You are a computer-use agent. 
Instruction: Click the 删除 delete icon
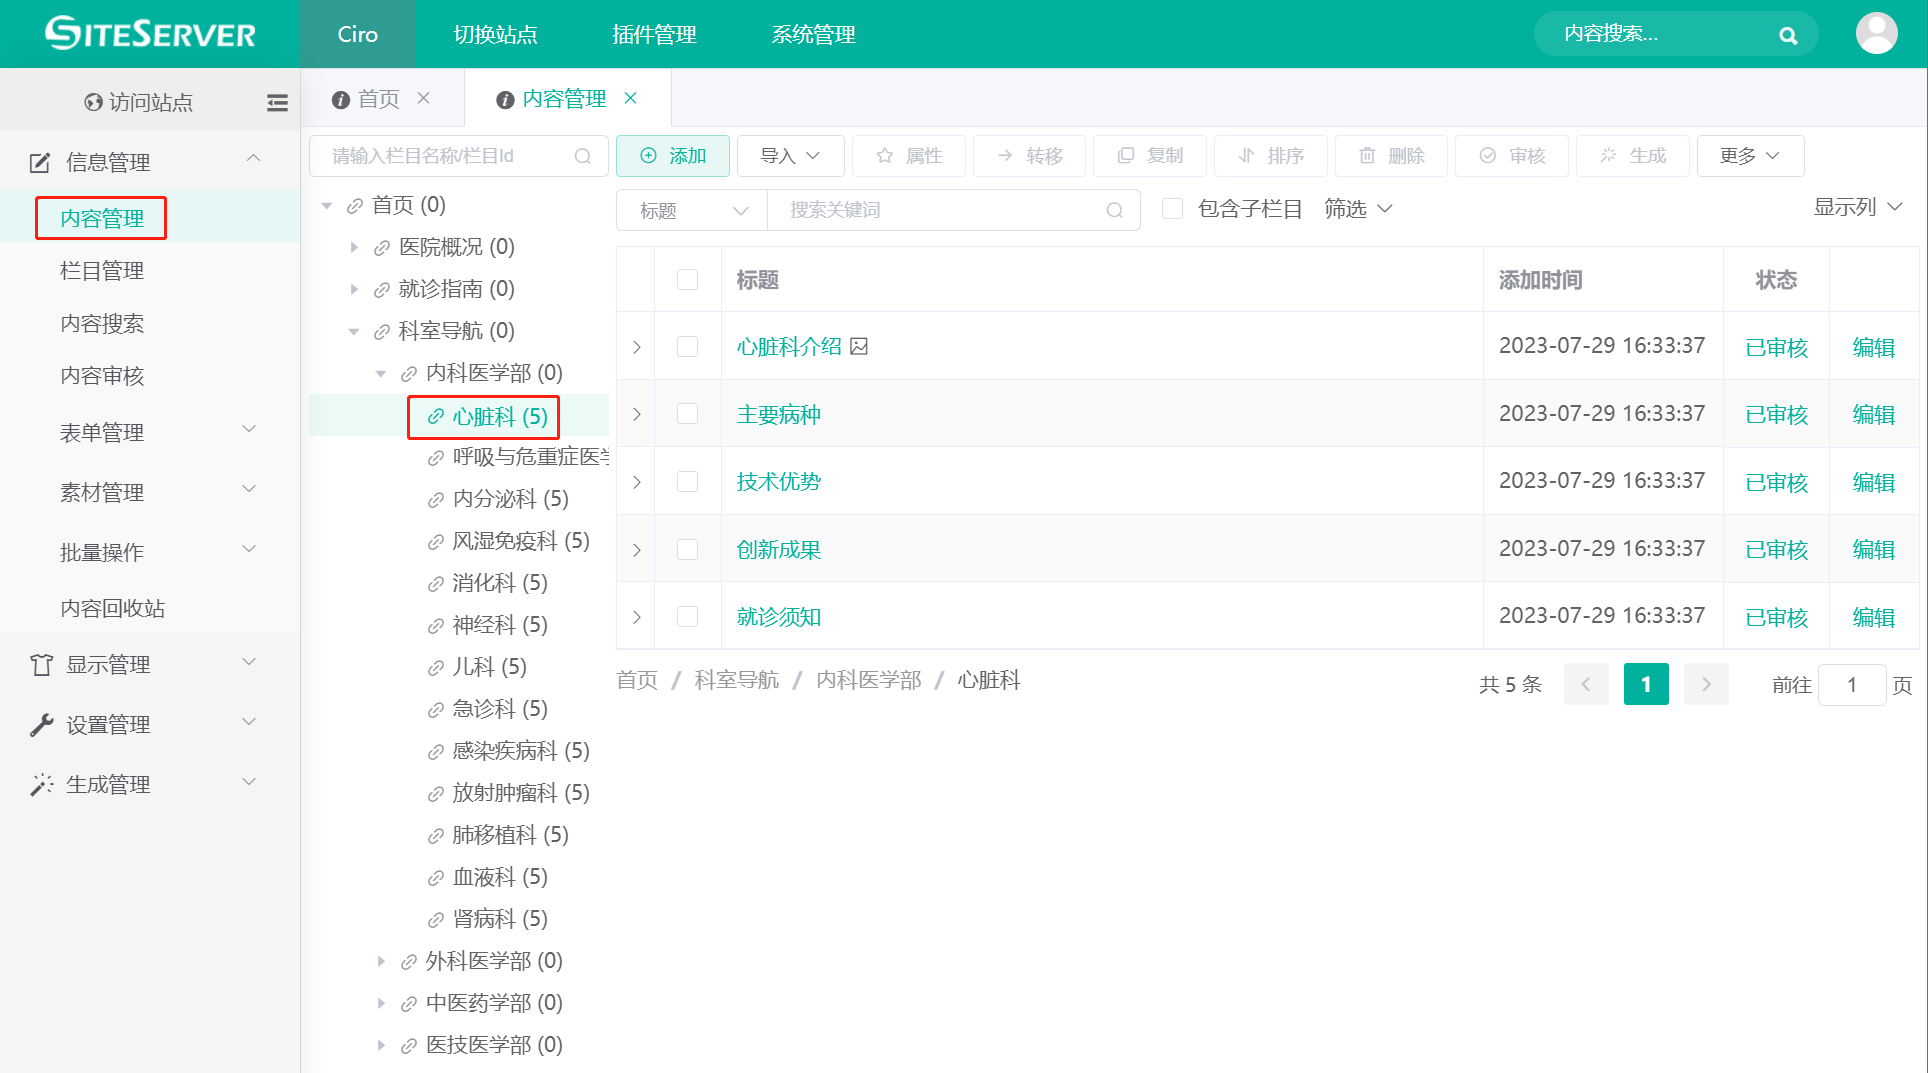pyautogui.click(x=1368, y=156)
